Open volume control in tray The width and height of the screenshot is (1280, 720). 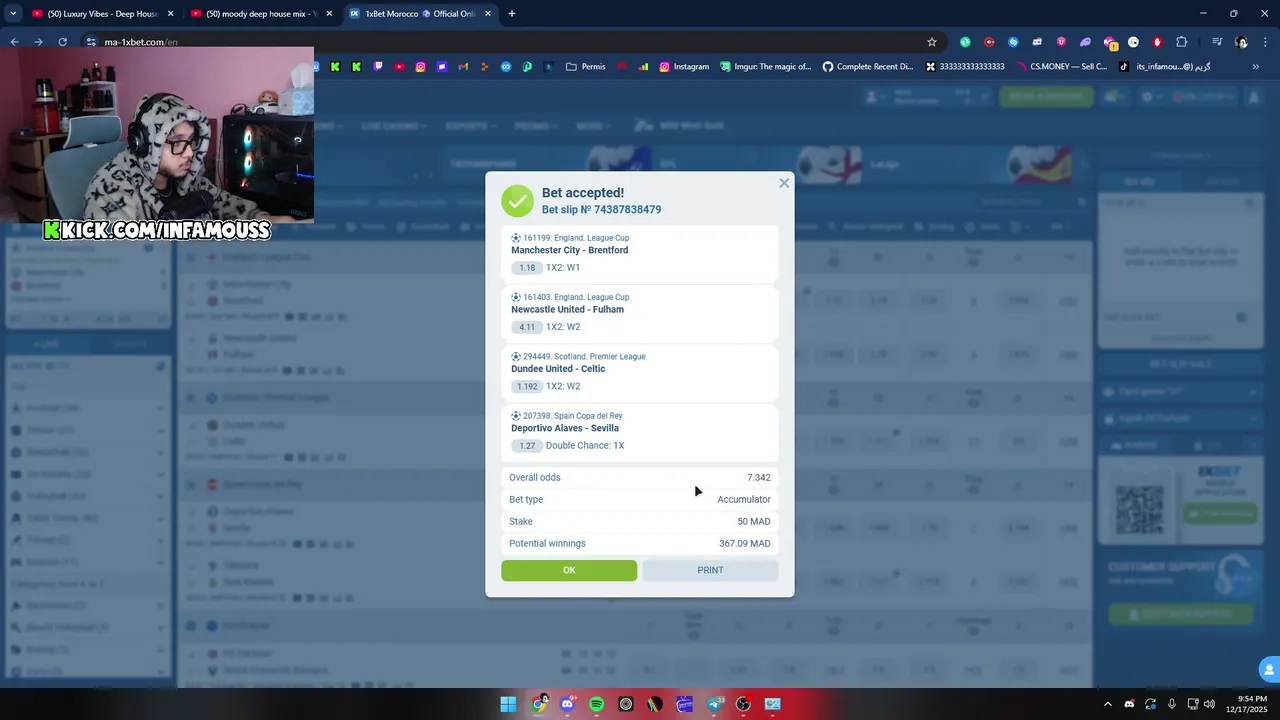click(x=1209, y=704)
